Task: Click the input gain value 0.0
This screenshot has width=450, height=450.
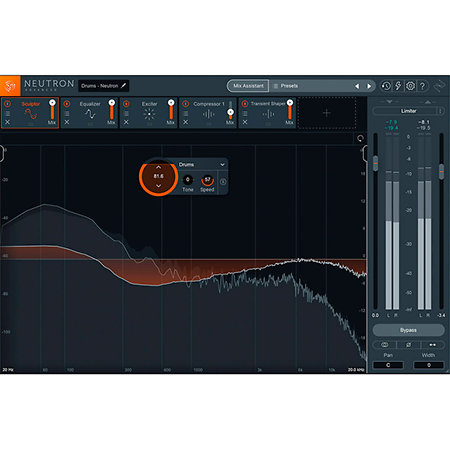Action: point(375,315)
